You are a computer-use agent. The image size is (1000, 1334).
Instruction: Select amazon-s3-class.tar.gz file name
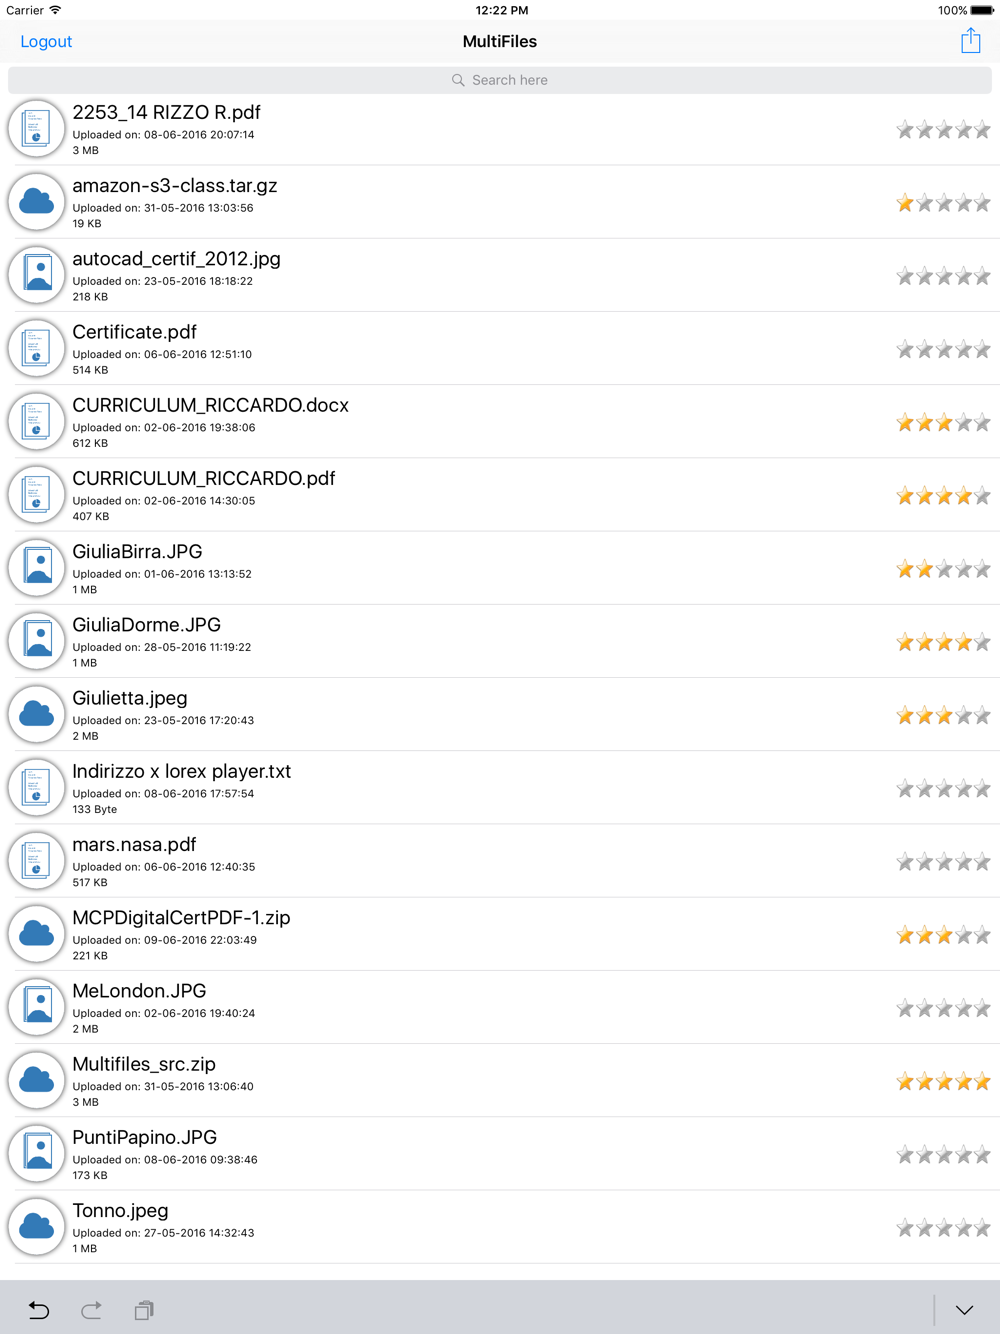coord(175,186)
